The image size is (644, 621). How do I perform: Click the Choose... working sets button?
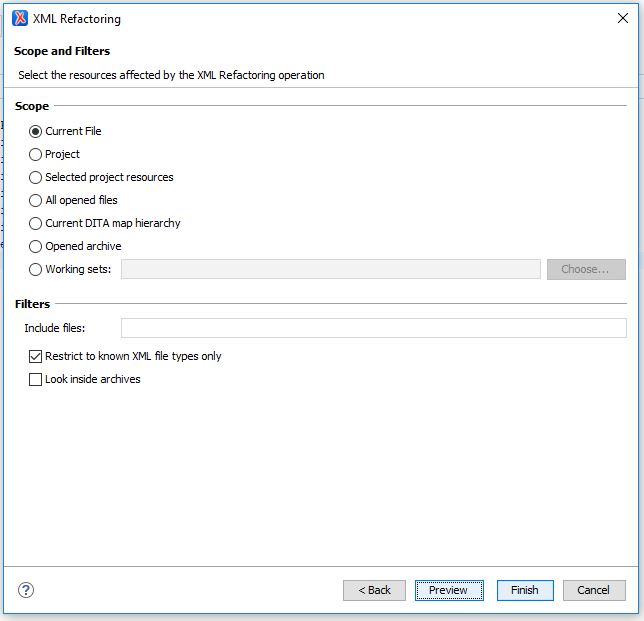pyautogui.click(x=586, y=269)
